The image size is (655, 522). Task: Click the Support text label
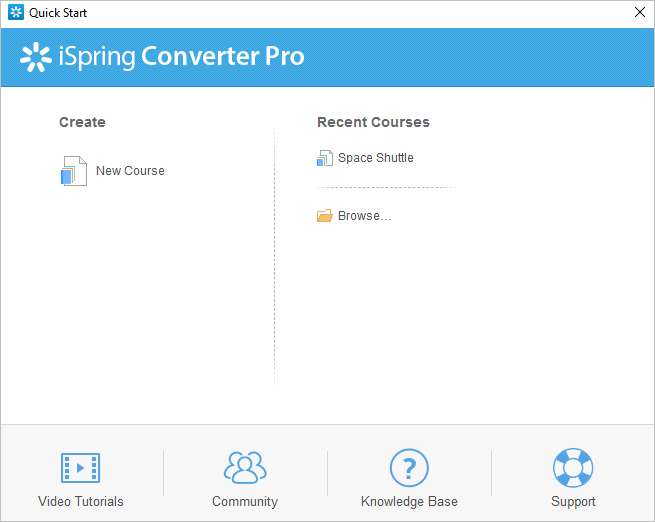(573, 502)
